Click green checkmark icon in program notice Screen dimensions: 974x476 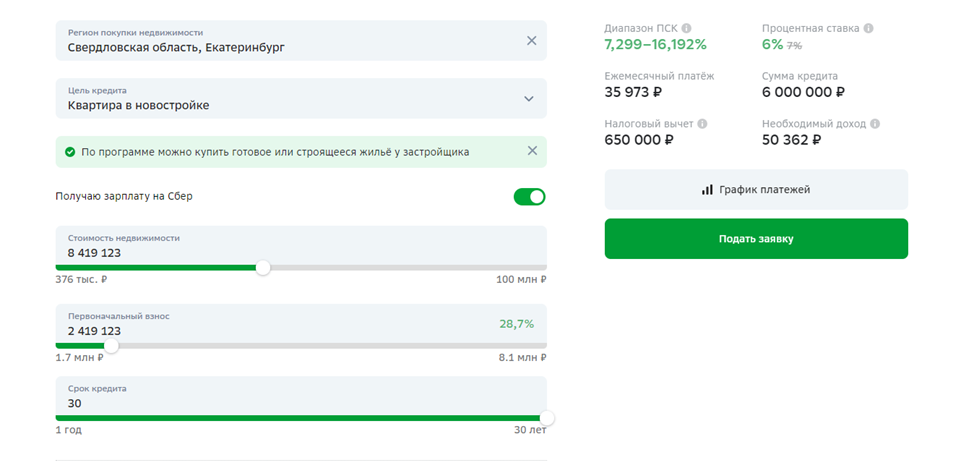[x=70, y=152]
